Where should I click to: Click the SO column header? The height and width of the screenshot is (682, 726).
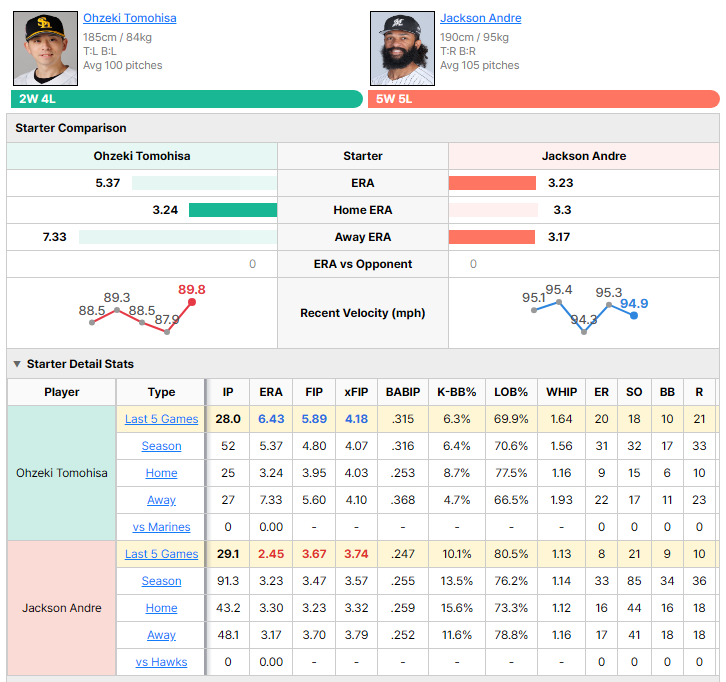pyautogui.click(x=634, y=392)
